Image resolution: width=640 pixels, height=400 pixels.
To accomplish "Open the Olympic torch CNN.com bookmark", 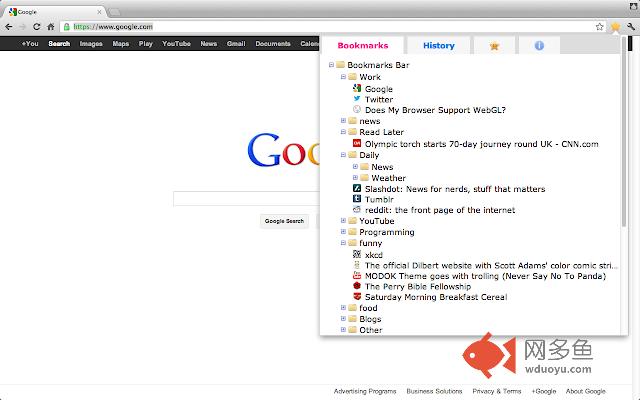I will pos(482,144).
